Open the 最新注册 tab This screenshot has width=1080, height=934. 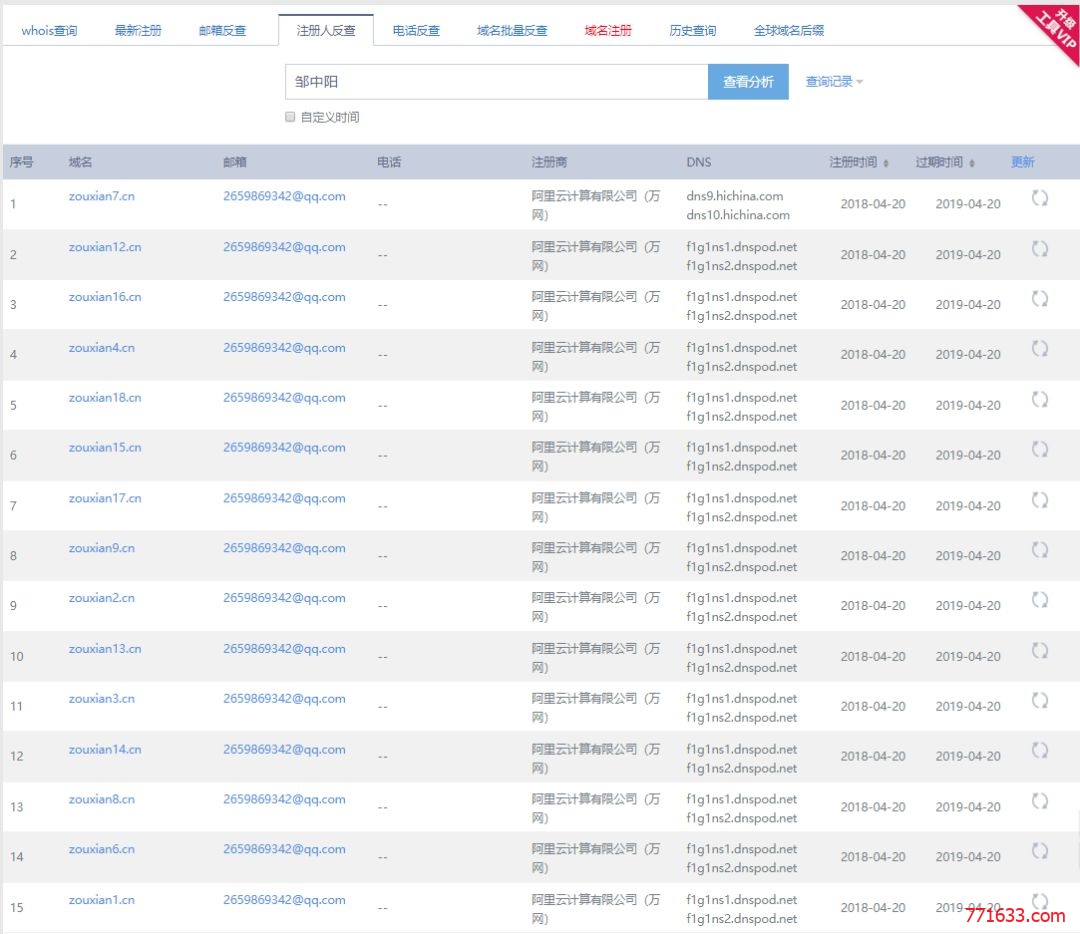[138, 30]
